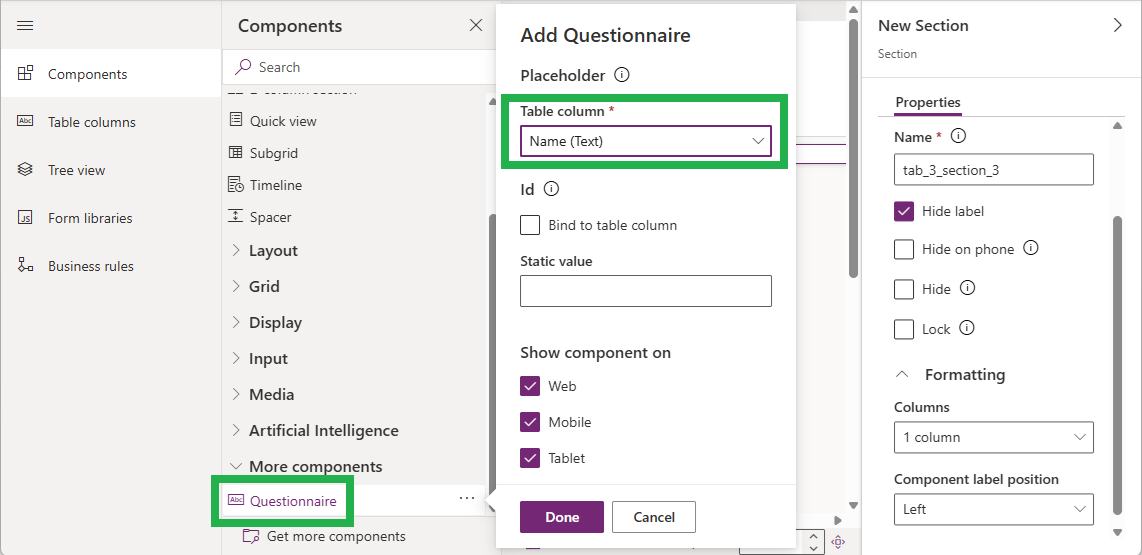Open Tree view in left navigation
Viewport: 1142px width, 555px height.
76,170
